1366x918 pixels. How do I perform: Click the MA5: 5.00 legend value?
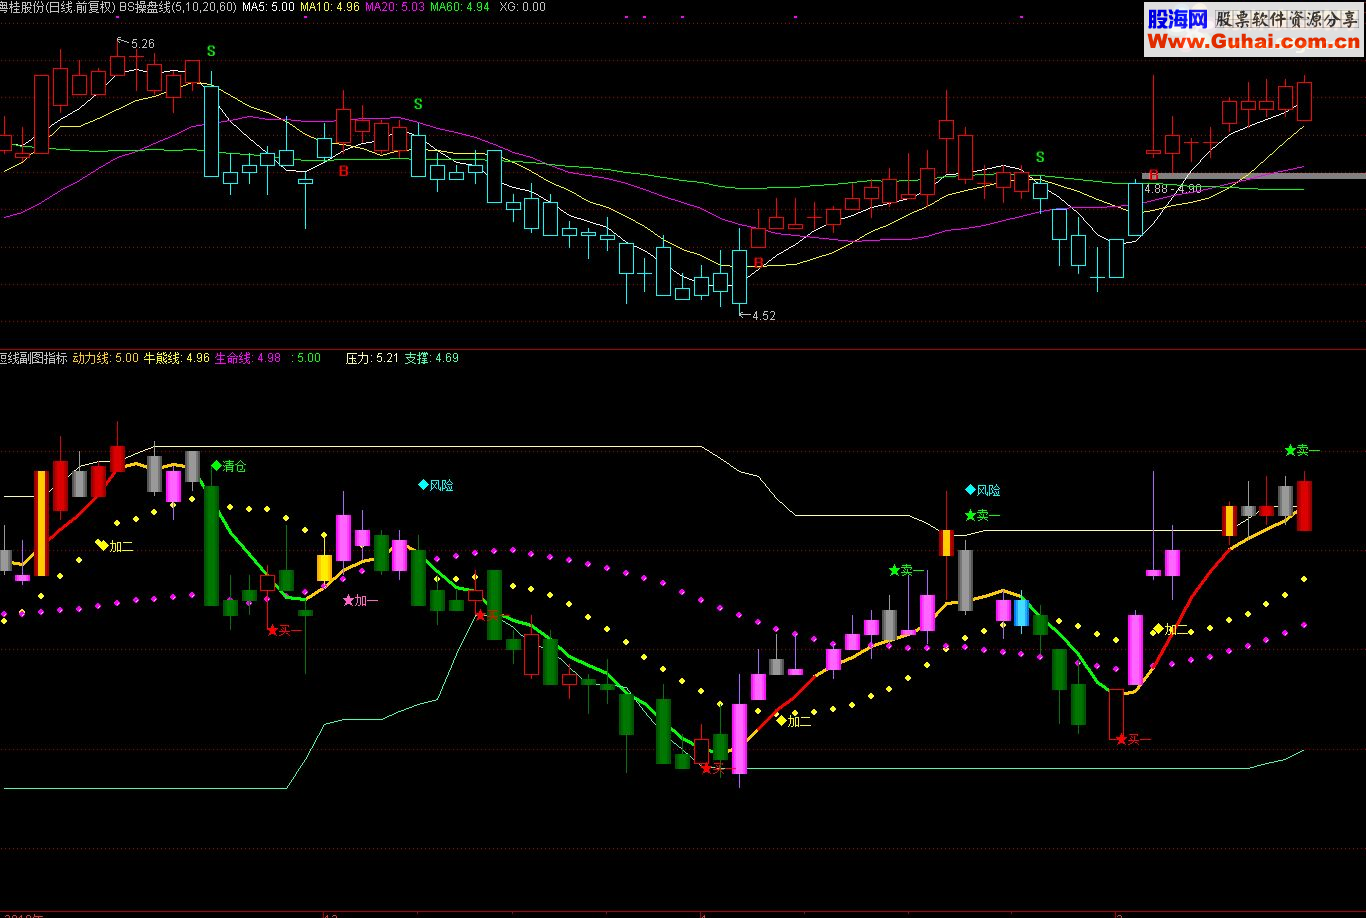(269, 7)
